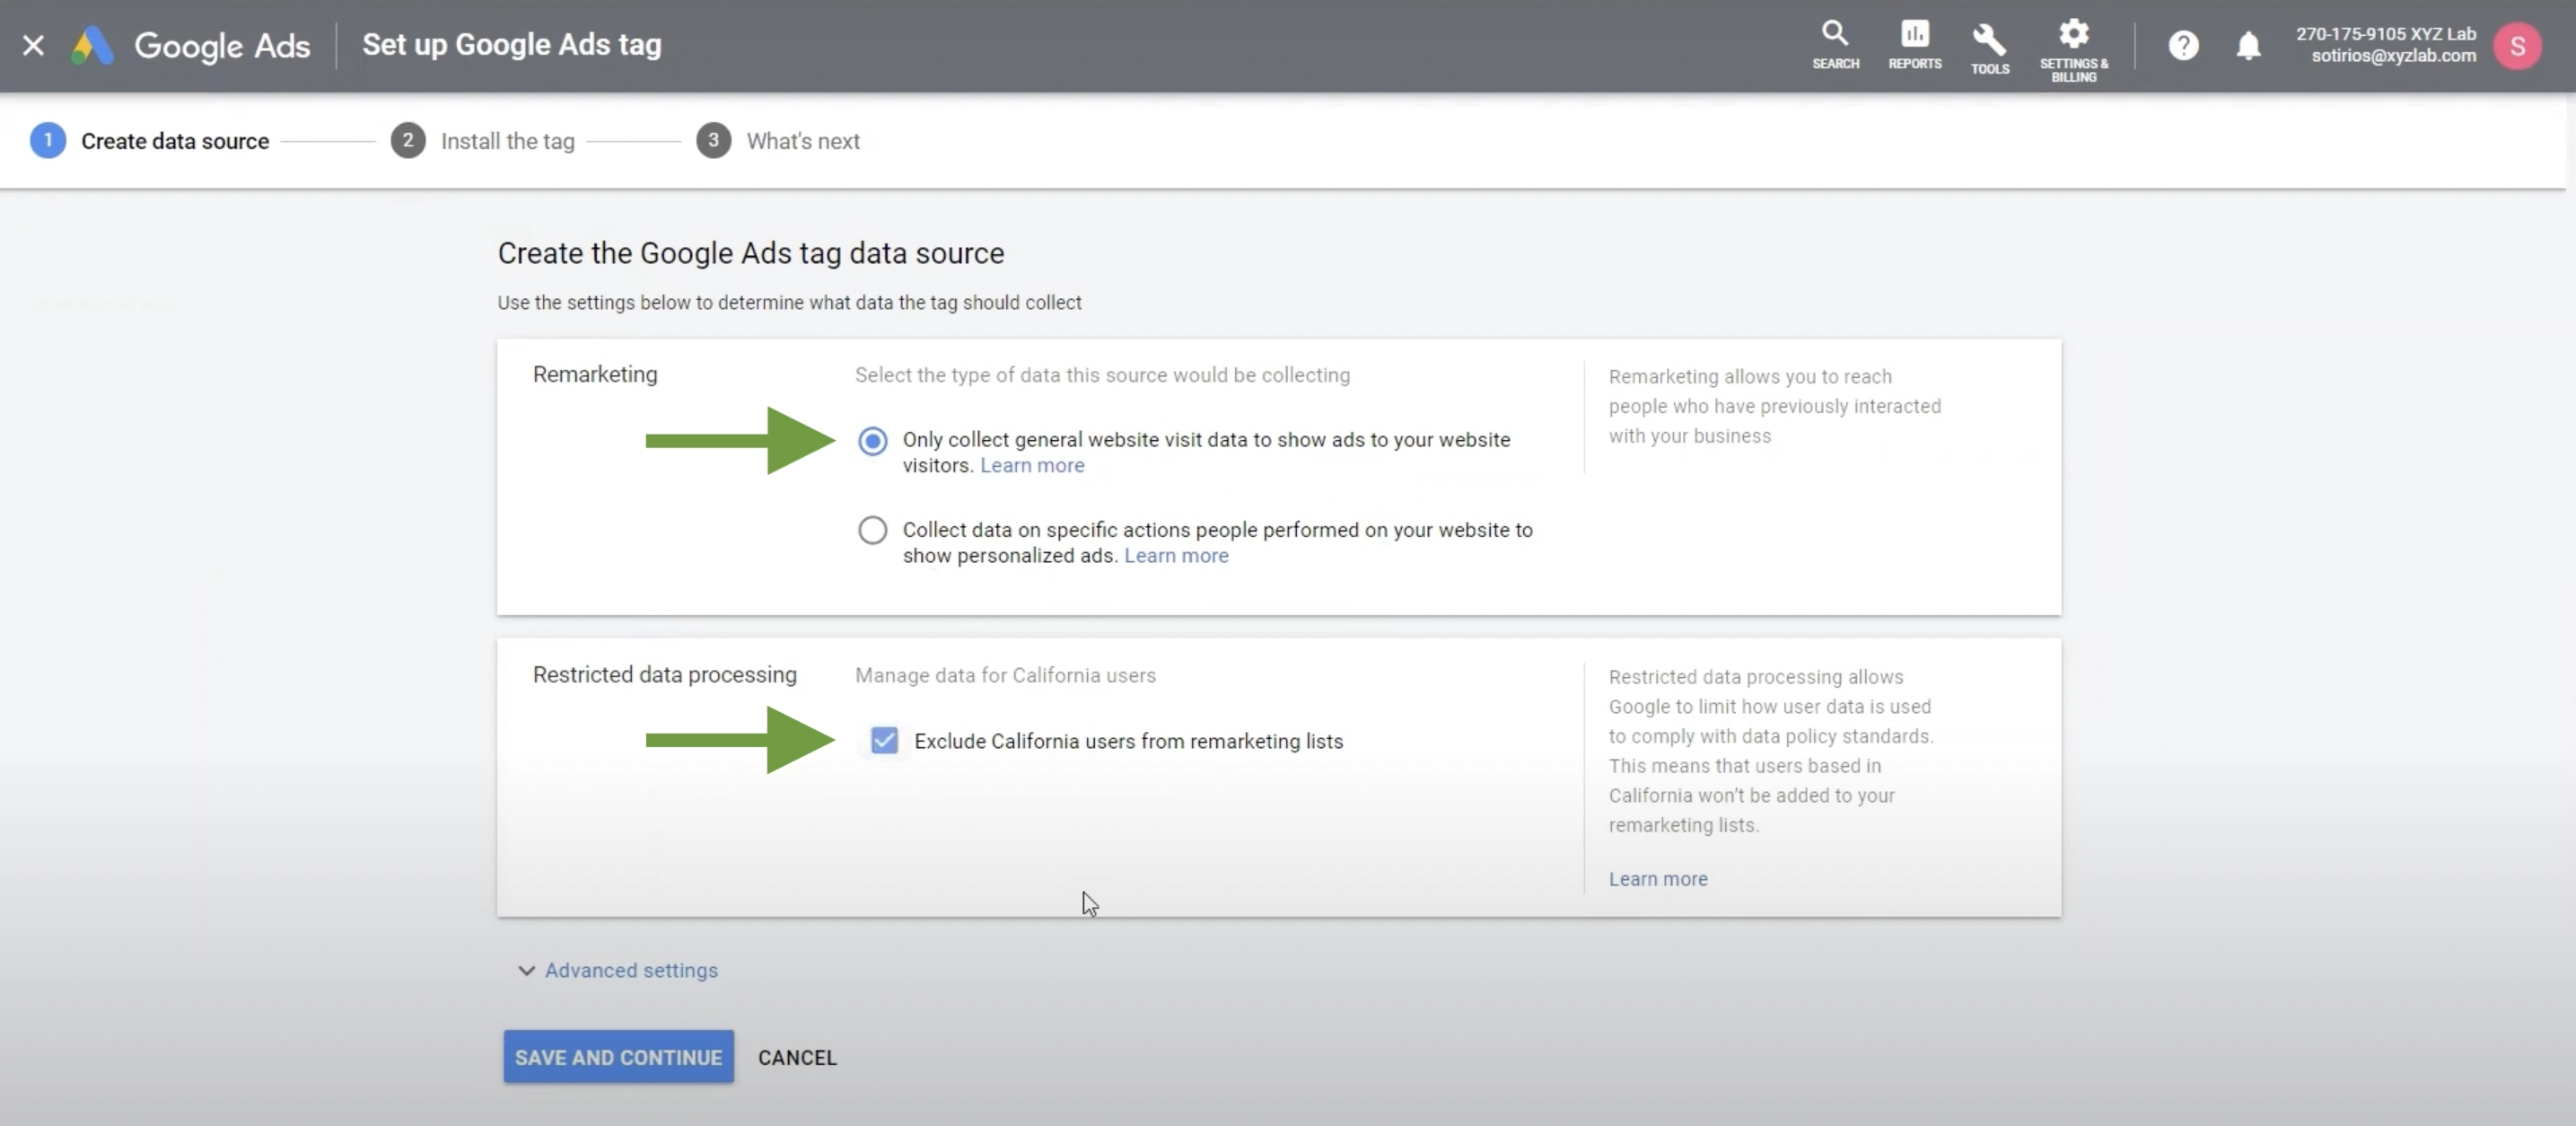Viewport: 2576px width, 1126px height.
Task: Open the Tools wrench icon
Action: click(x=1989, y=48)
